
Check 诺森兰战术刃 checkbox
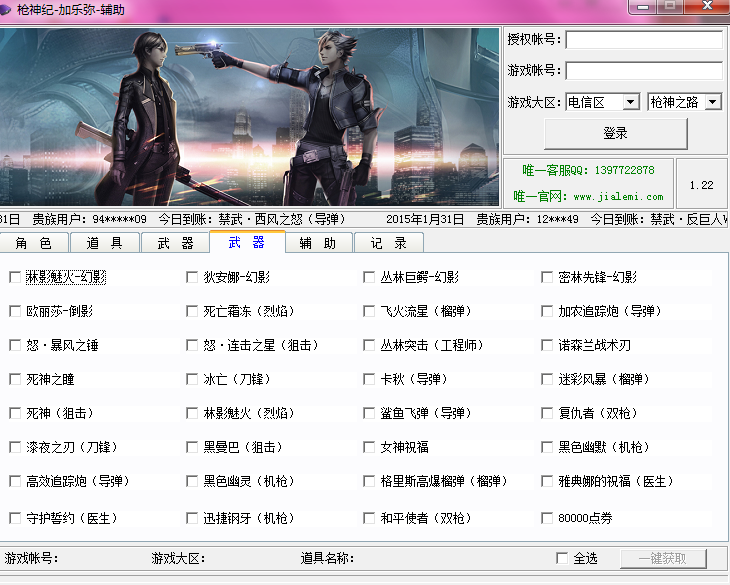547,345
